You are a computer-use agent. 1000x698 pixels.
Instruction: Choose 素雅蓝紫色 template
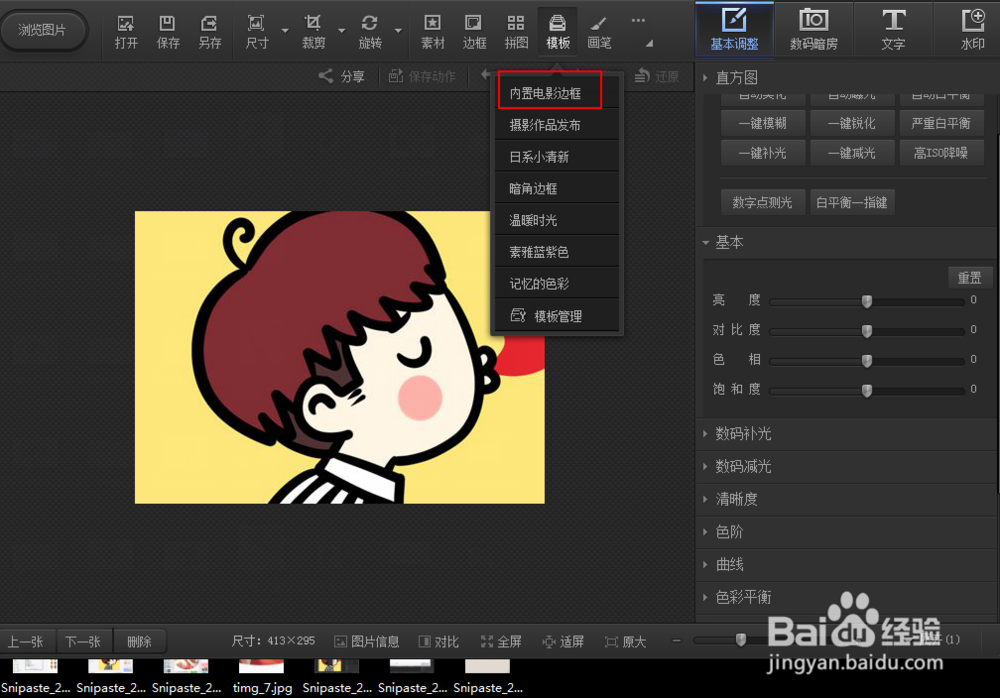(x=557, y=252)
